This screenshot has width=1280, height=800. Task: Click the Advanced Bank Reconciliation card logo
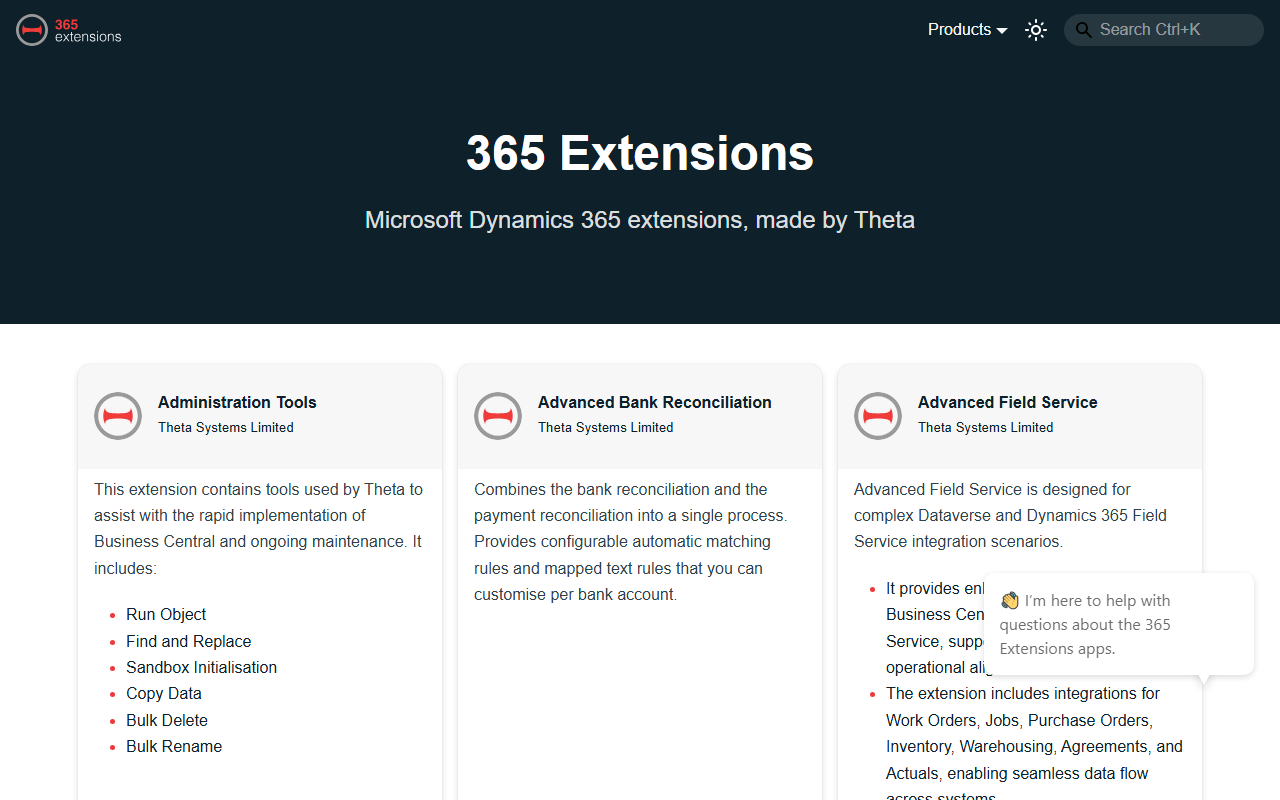498,416
